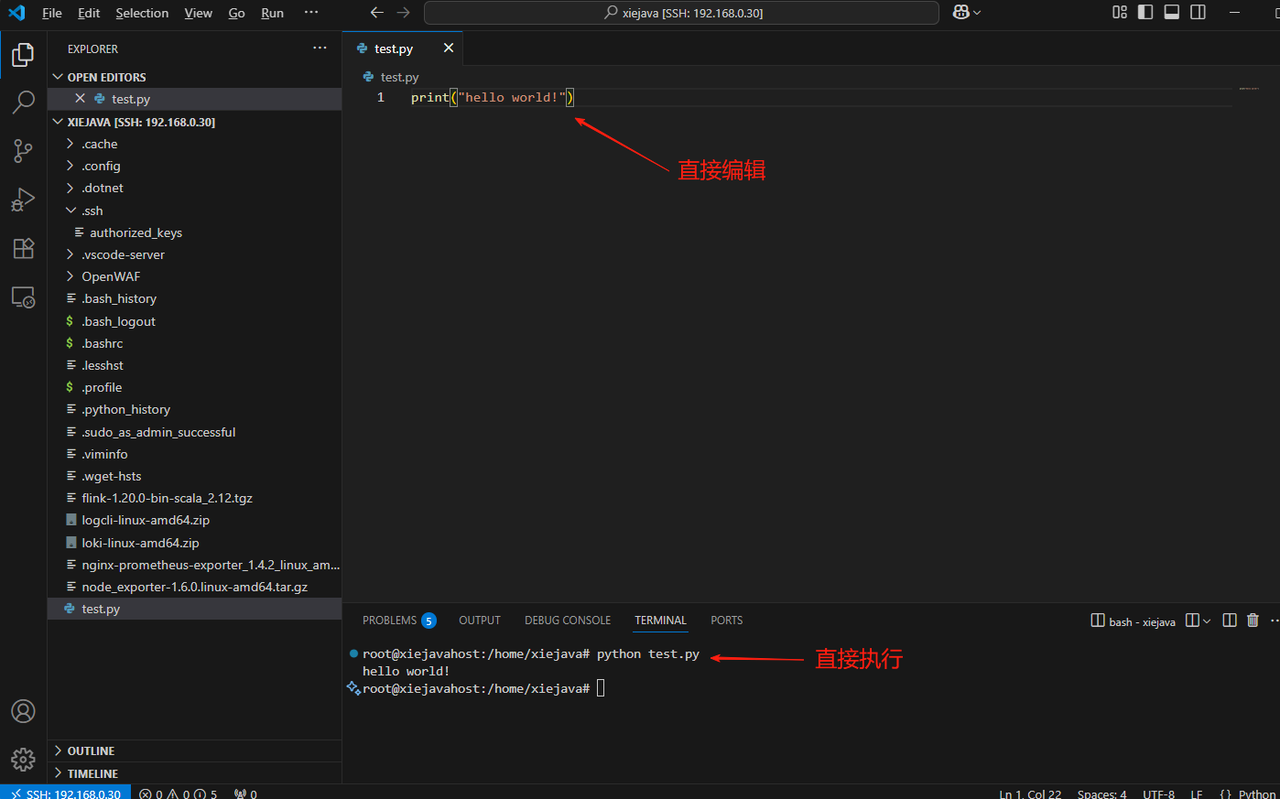Expand the OUTLINE section
The width and height of the screenshot is (1280, 799).
(90, 751)
